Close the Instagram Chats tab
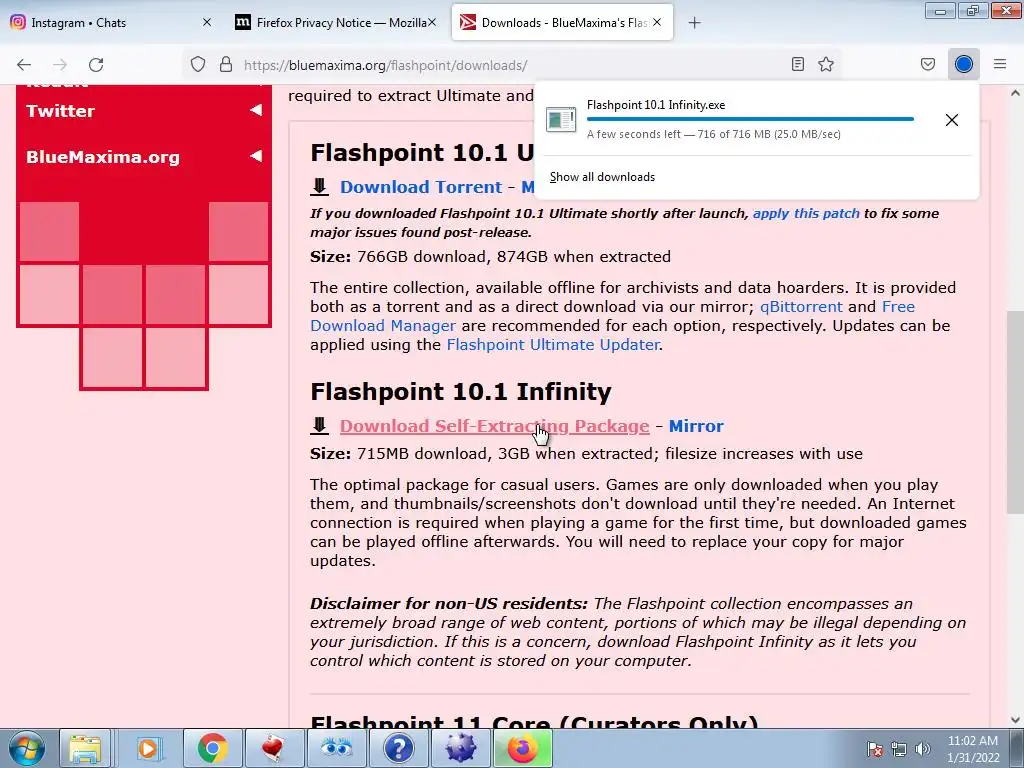The width and height of the screenshot is (1024, 768). pos(207,22)
